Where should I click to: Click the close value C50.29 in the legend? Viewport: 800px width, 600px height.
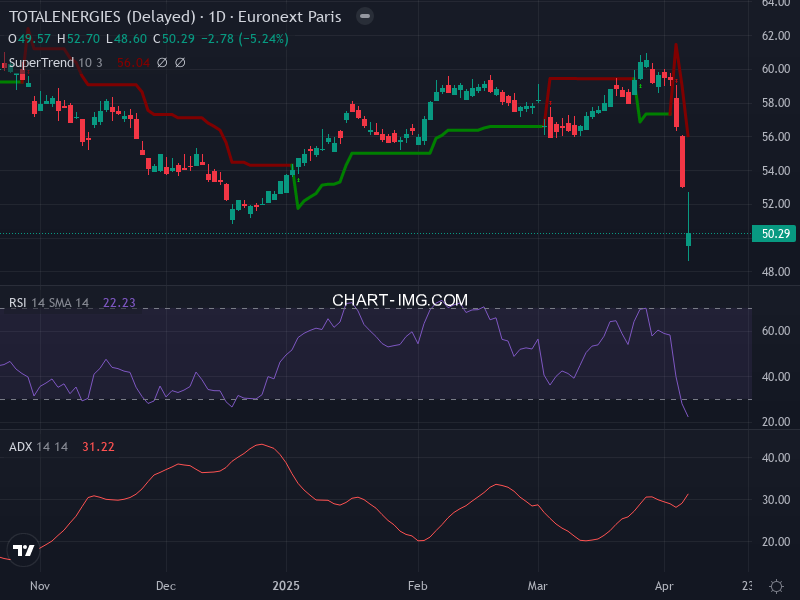(x=174, y=39)
